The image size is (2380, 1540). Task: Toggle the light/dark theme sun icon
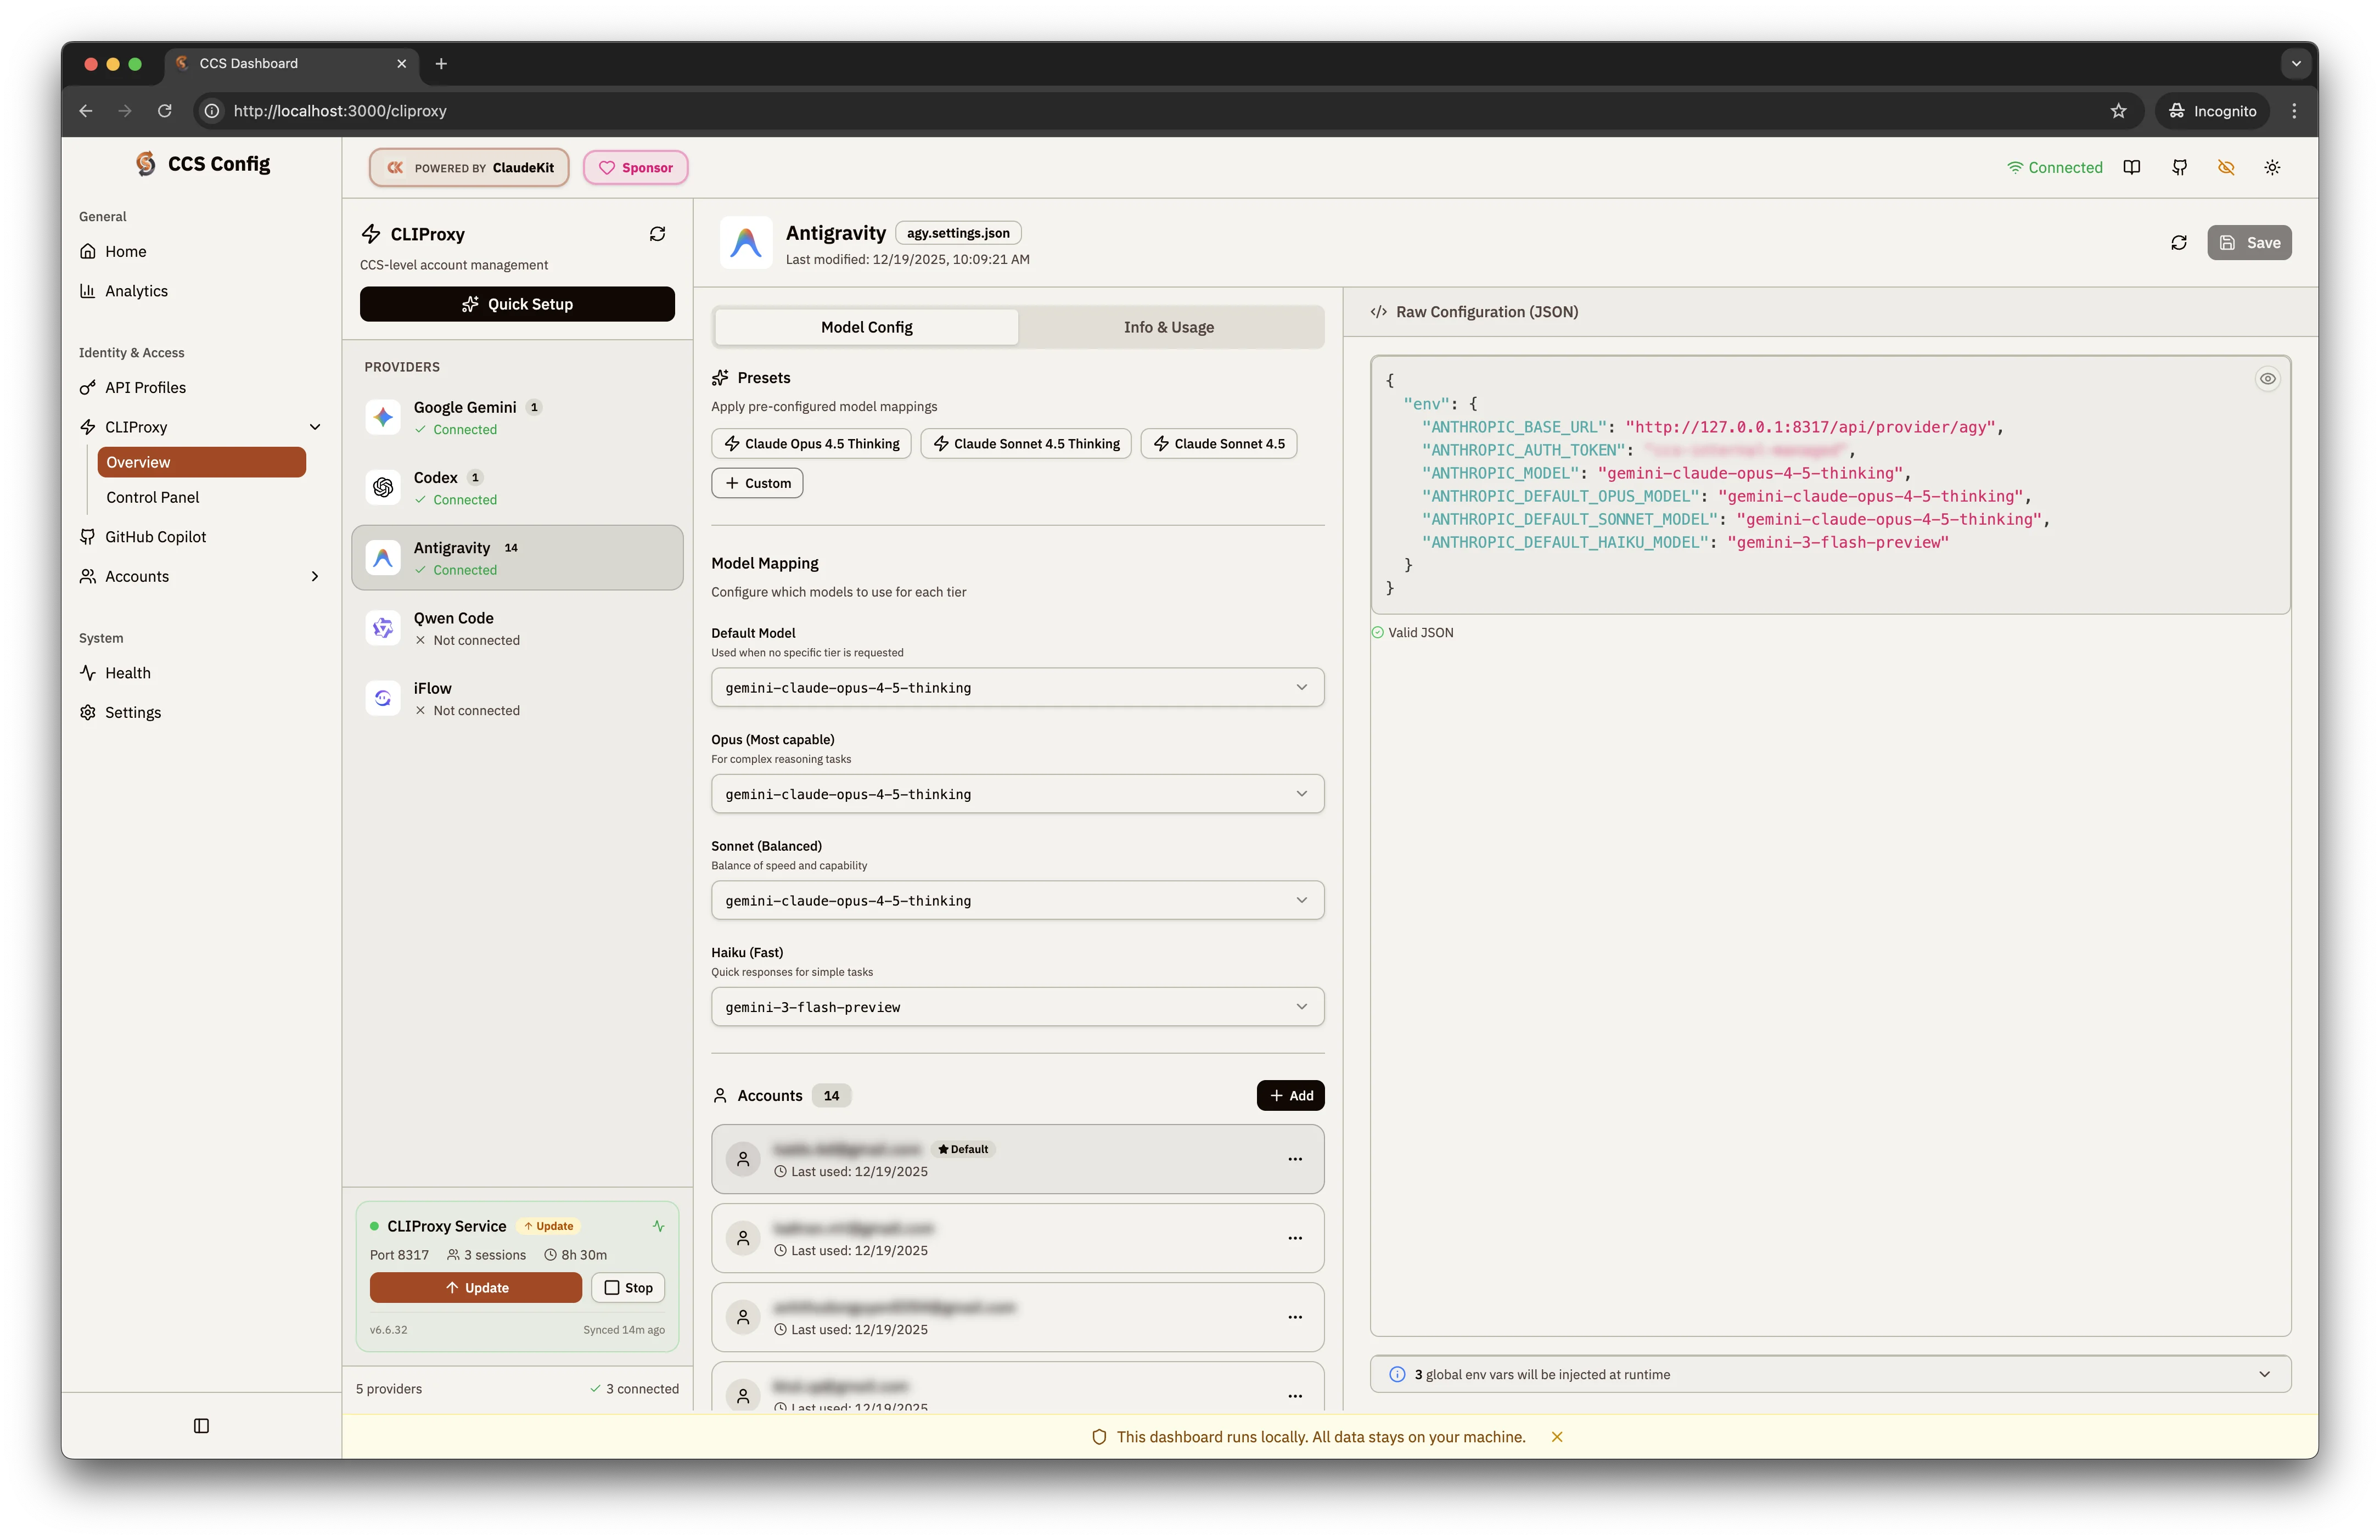point(2272,167)
